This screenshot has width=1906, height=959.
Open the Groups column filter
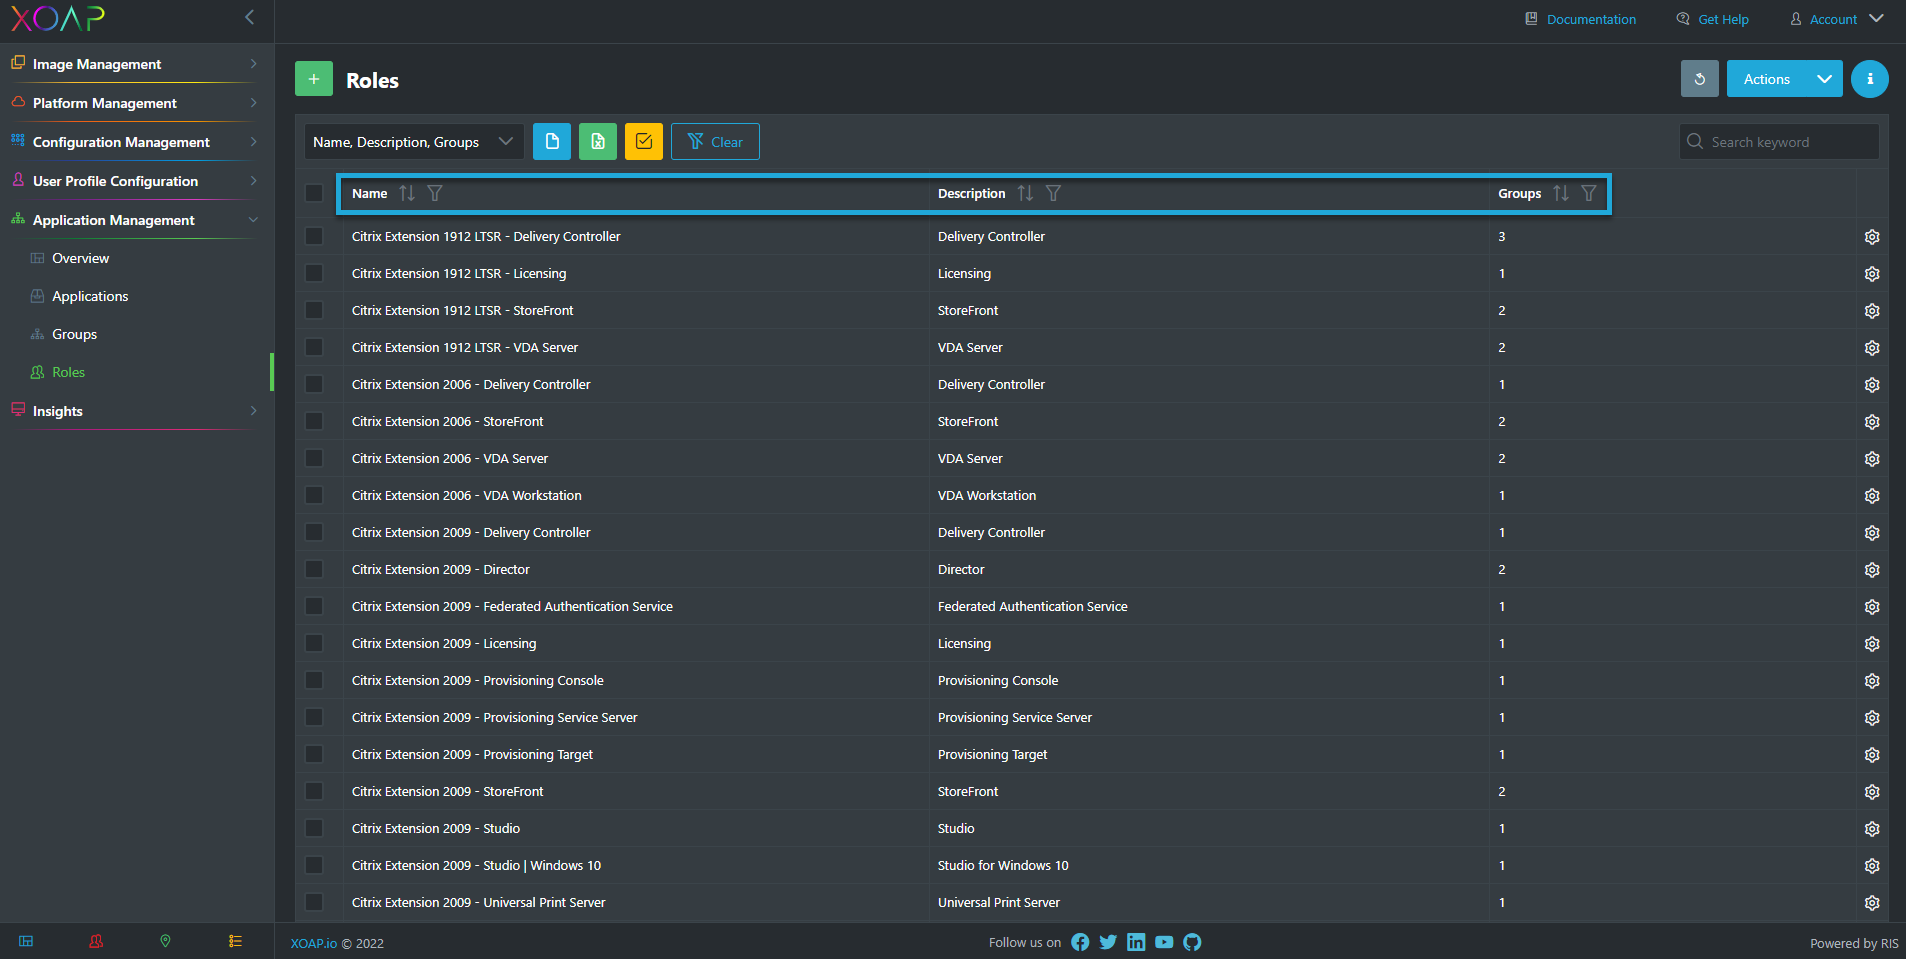click(x=1589, y=193)
